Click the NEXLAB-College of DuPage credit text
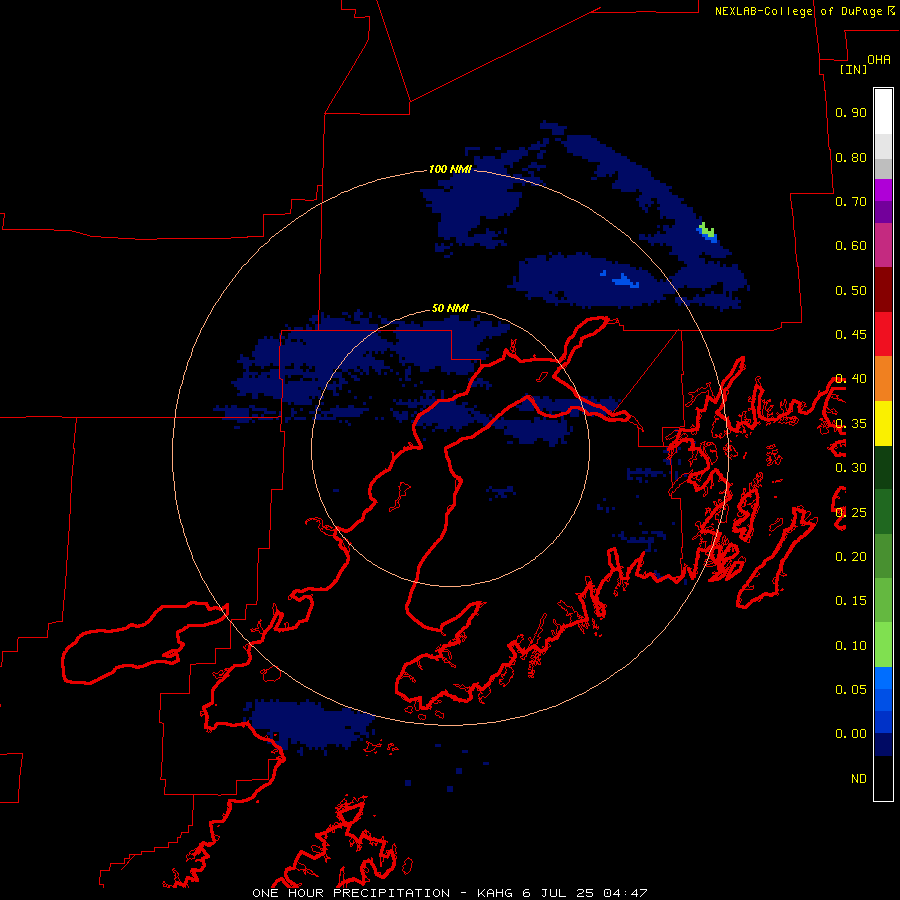Viewport: 900px width, 900px height. [799, 11]
